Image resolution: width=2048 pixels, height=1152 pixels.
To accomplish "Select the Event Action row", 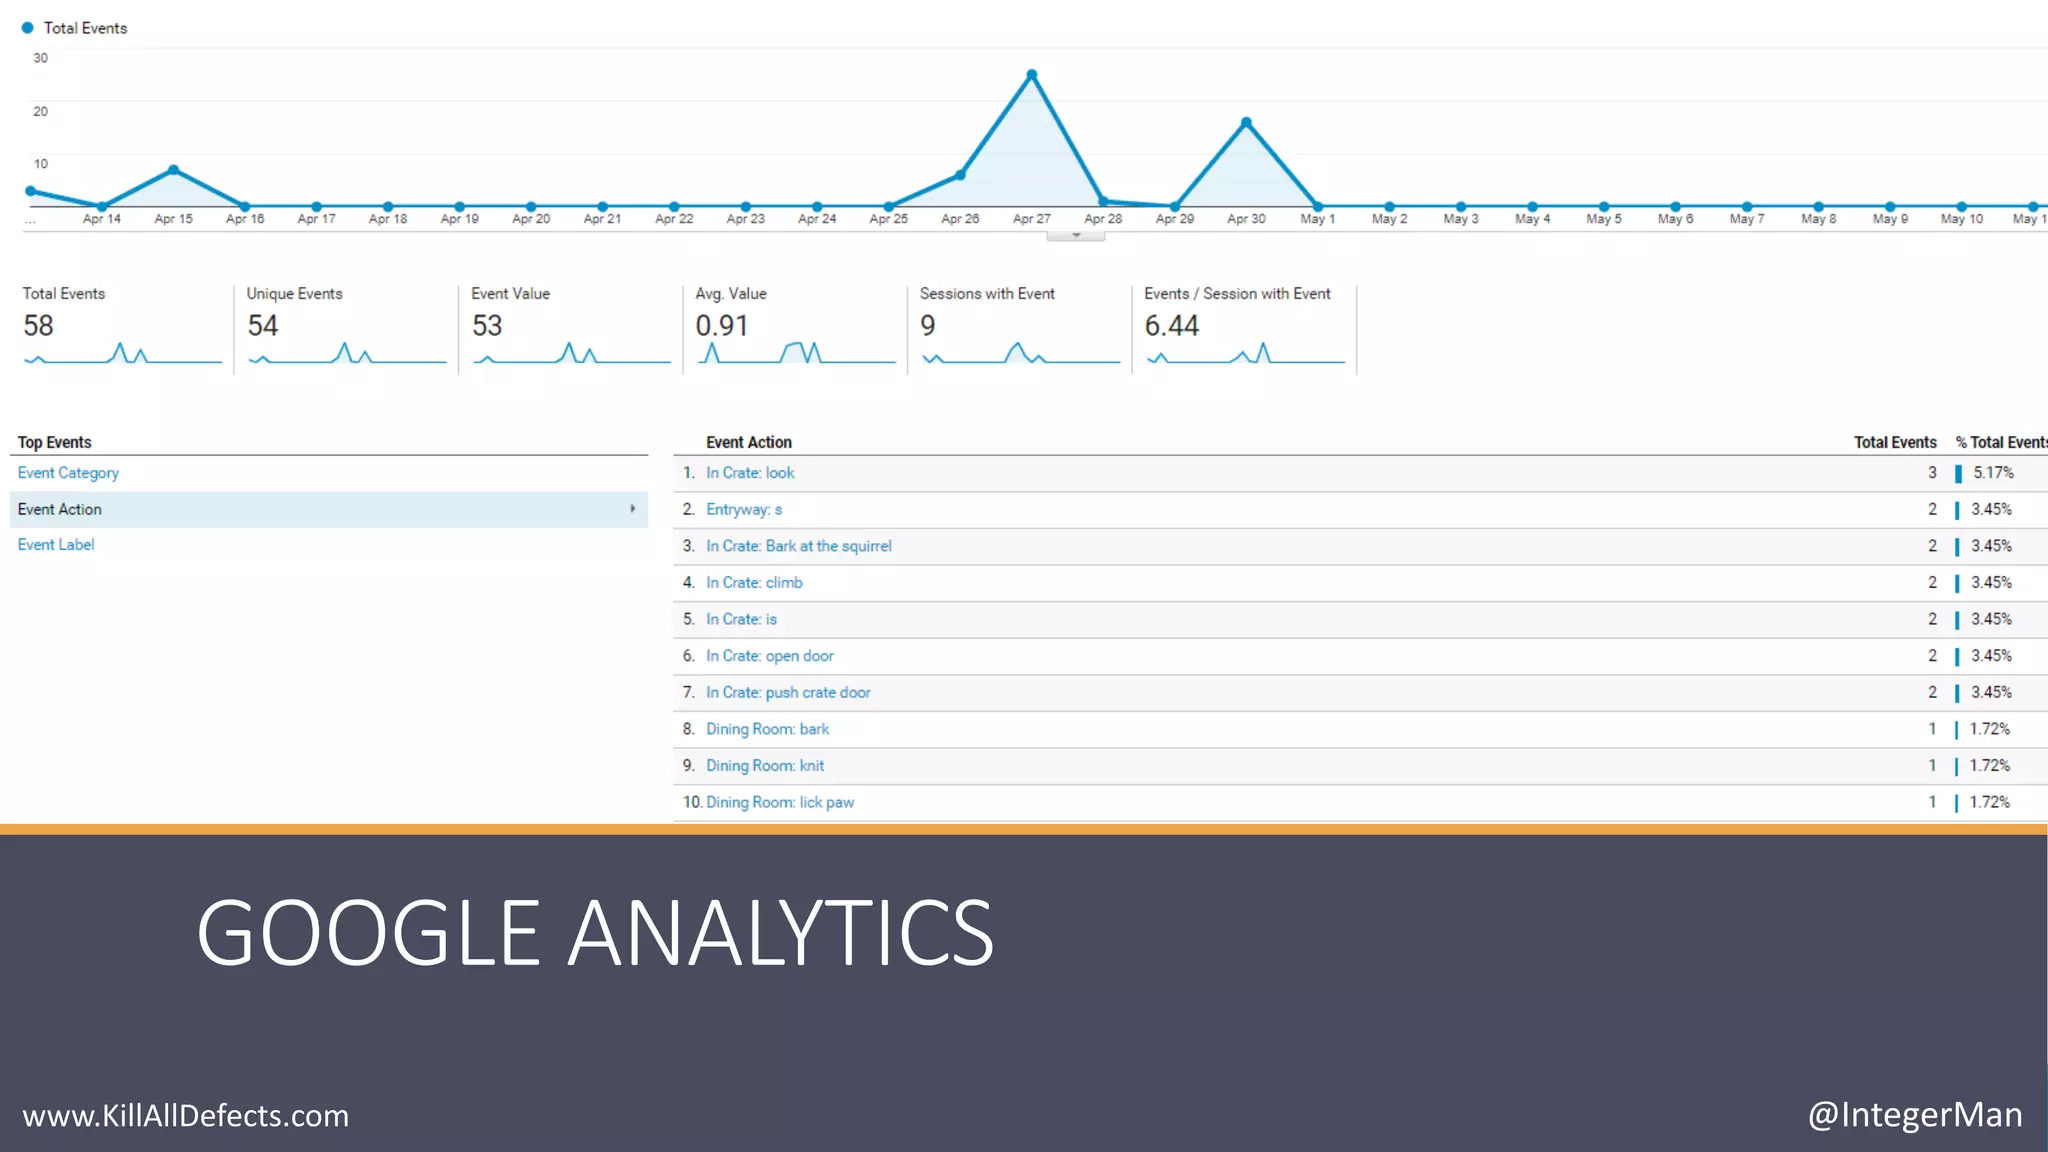I will pyautogui.click(x=329, y=509).
